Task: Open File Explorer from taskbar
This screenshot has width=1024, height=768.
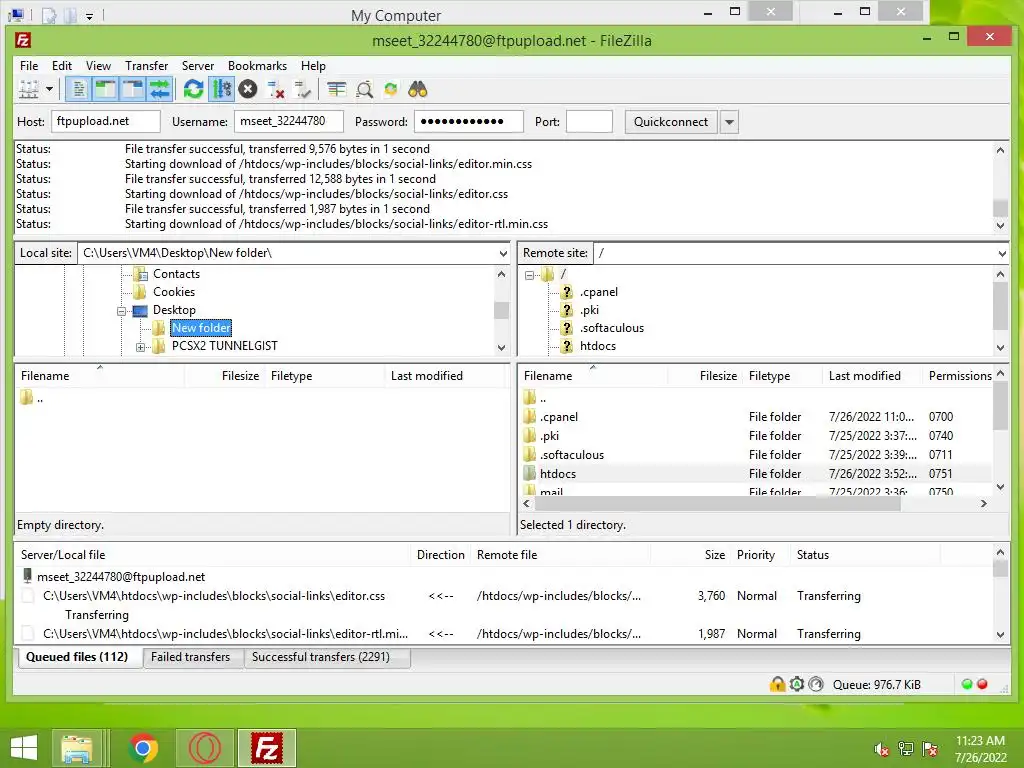Action: (77, 748)
